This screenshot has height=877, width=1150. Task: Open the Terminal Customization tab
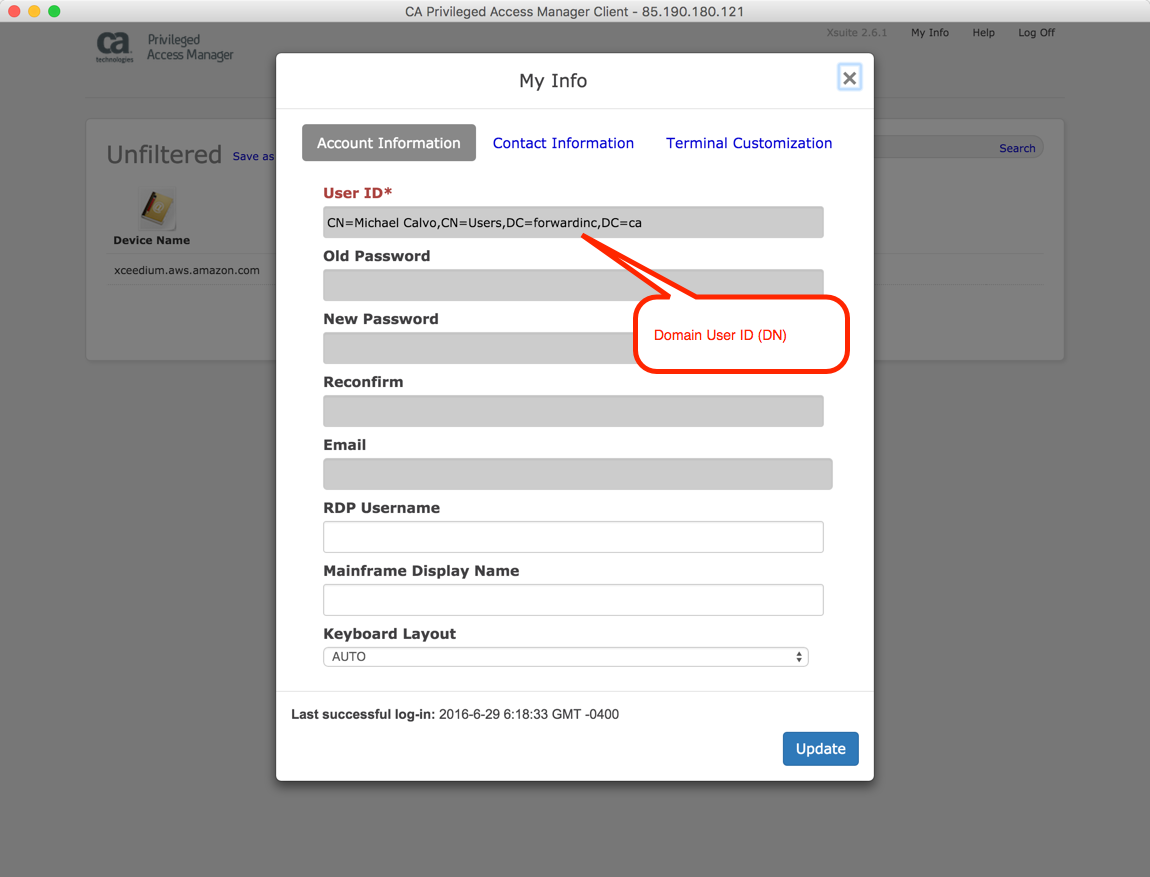[x=749, y=143]
